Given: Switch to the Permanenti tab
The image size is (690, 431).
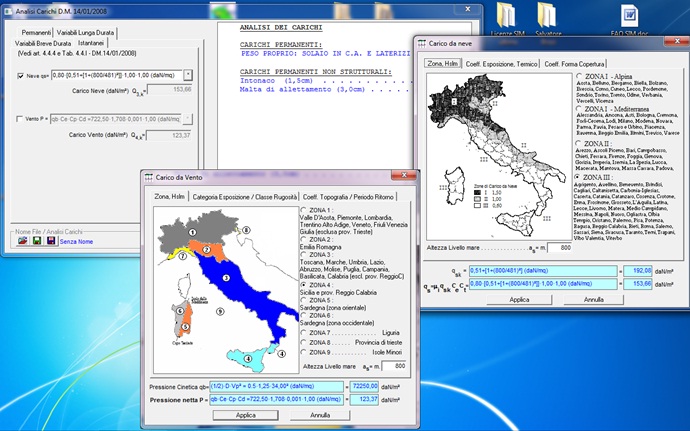Looking at the screenshot, I should click(36, 33).
